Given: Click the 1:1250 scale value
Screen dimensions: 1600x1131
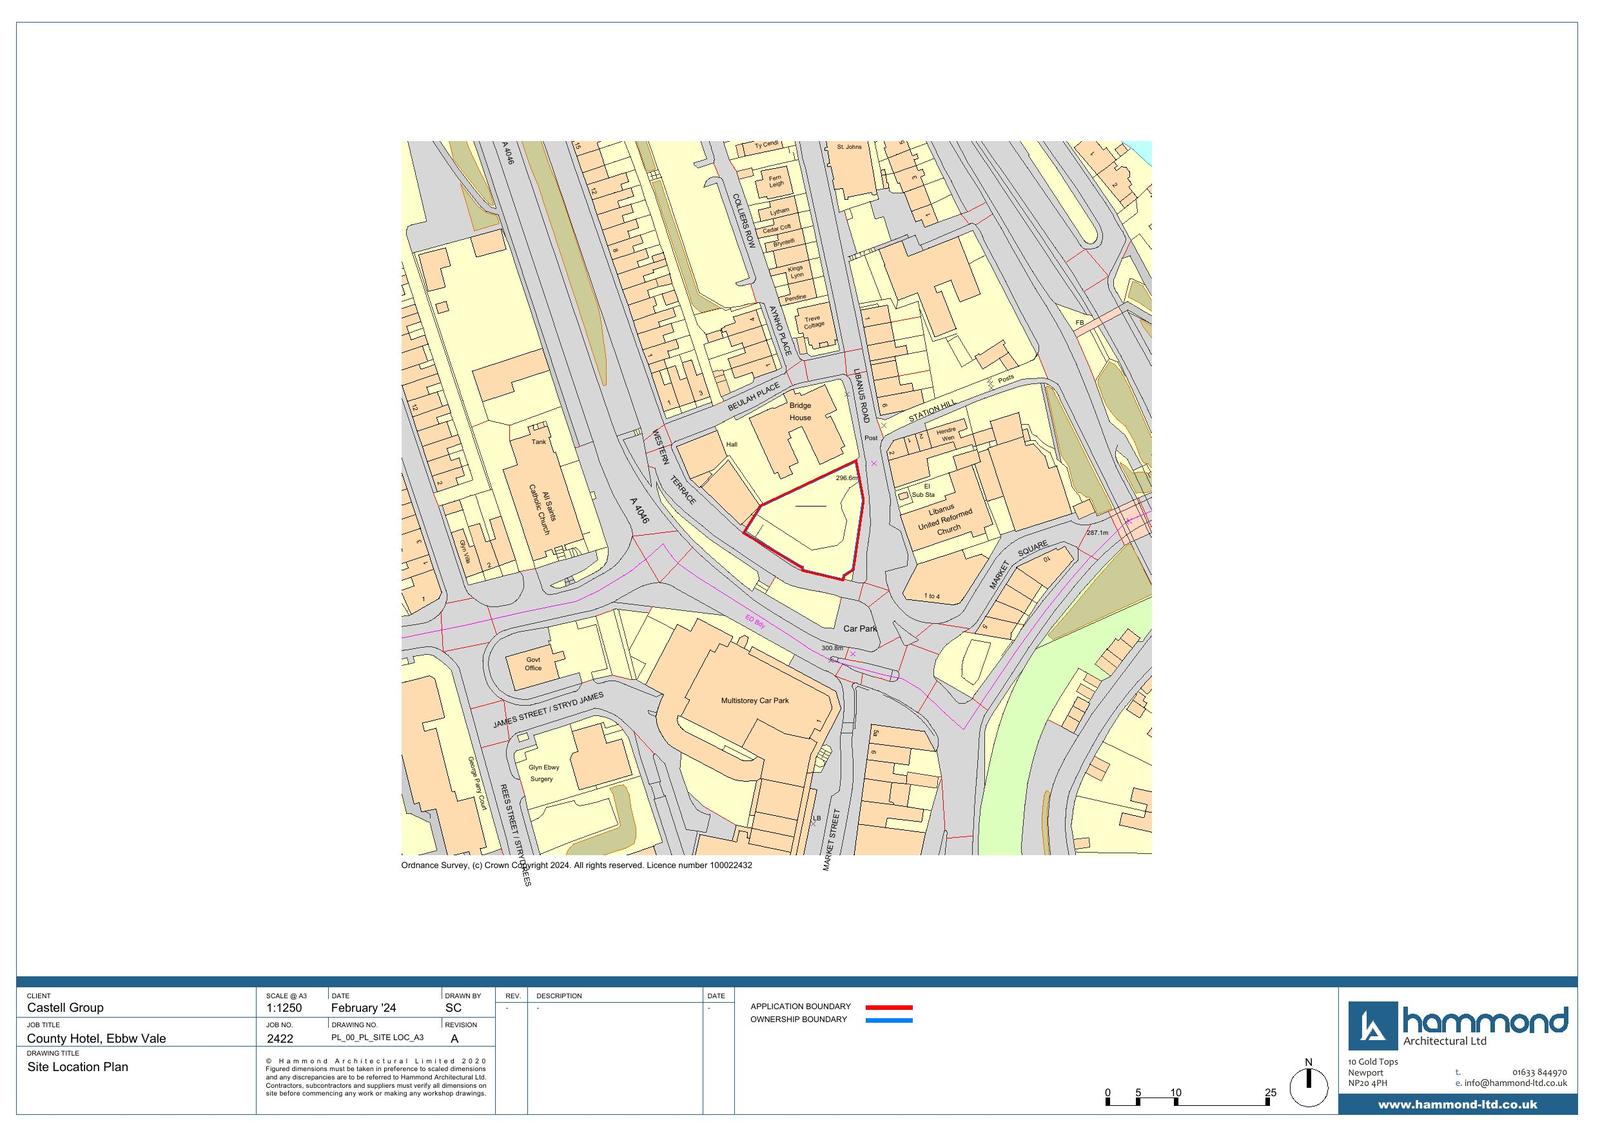Looking at the screenshot, I should (x=284, y=1008).
